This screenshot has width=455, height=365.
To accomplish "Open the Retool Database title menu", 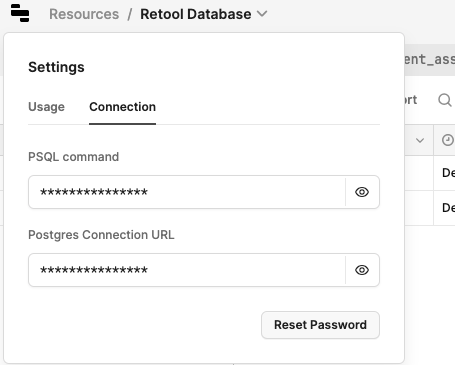I will point(196,14).
